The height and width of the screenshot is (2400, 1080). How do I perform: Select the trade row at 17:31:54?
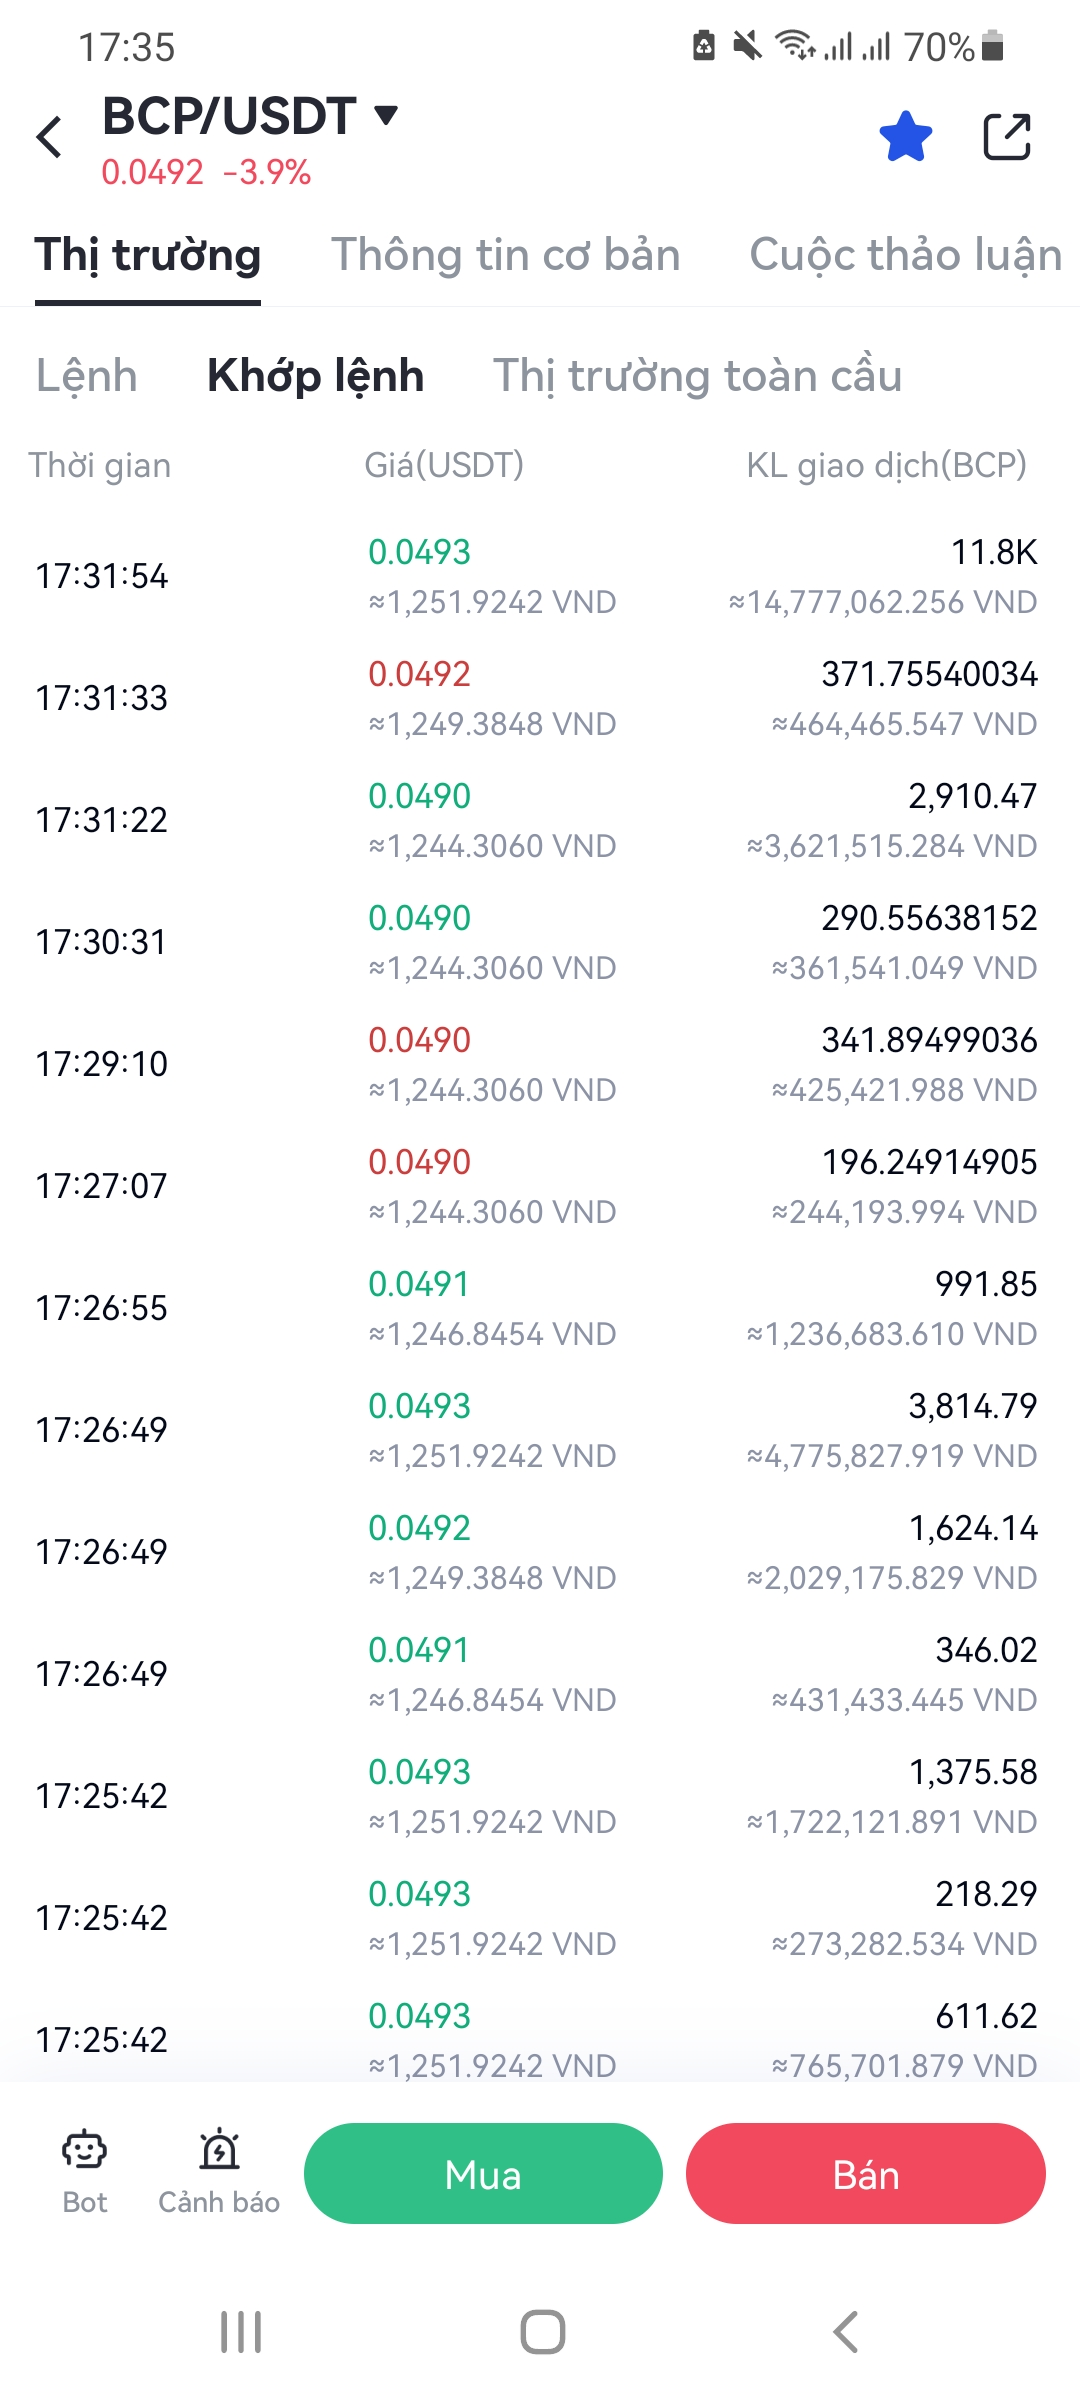540,576
